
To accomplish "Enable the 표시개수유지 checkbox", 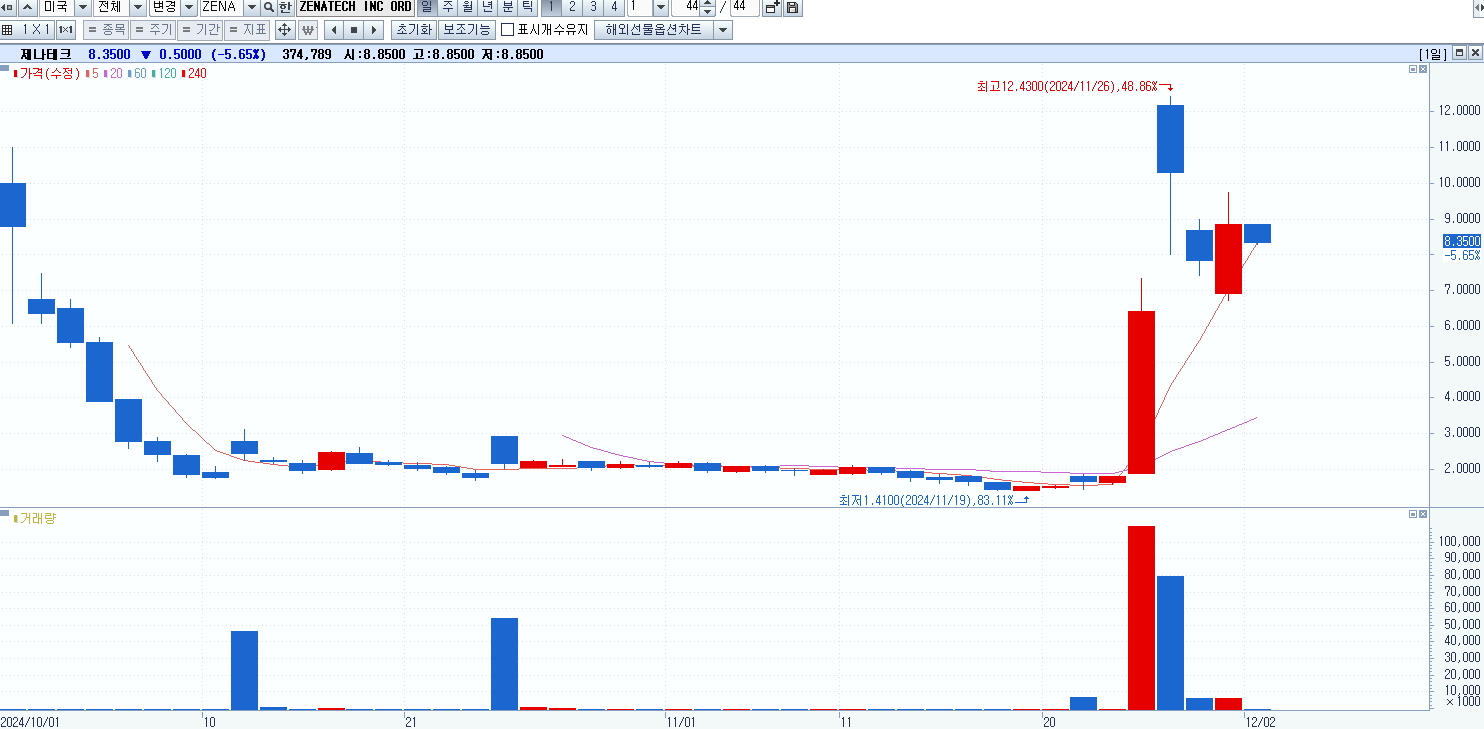I will [x=508, y=30].
